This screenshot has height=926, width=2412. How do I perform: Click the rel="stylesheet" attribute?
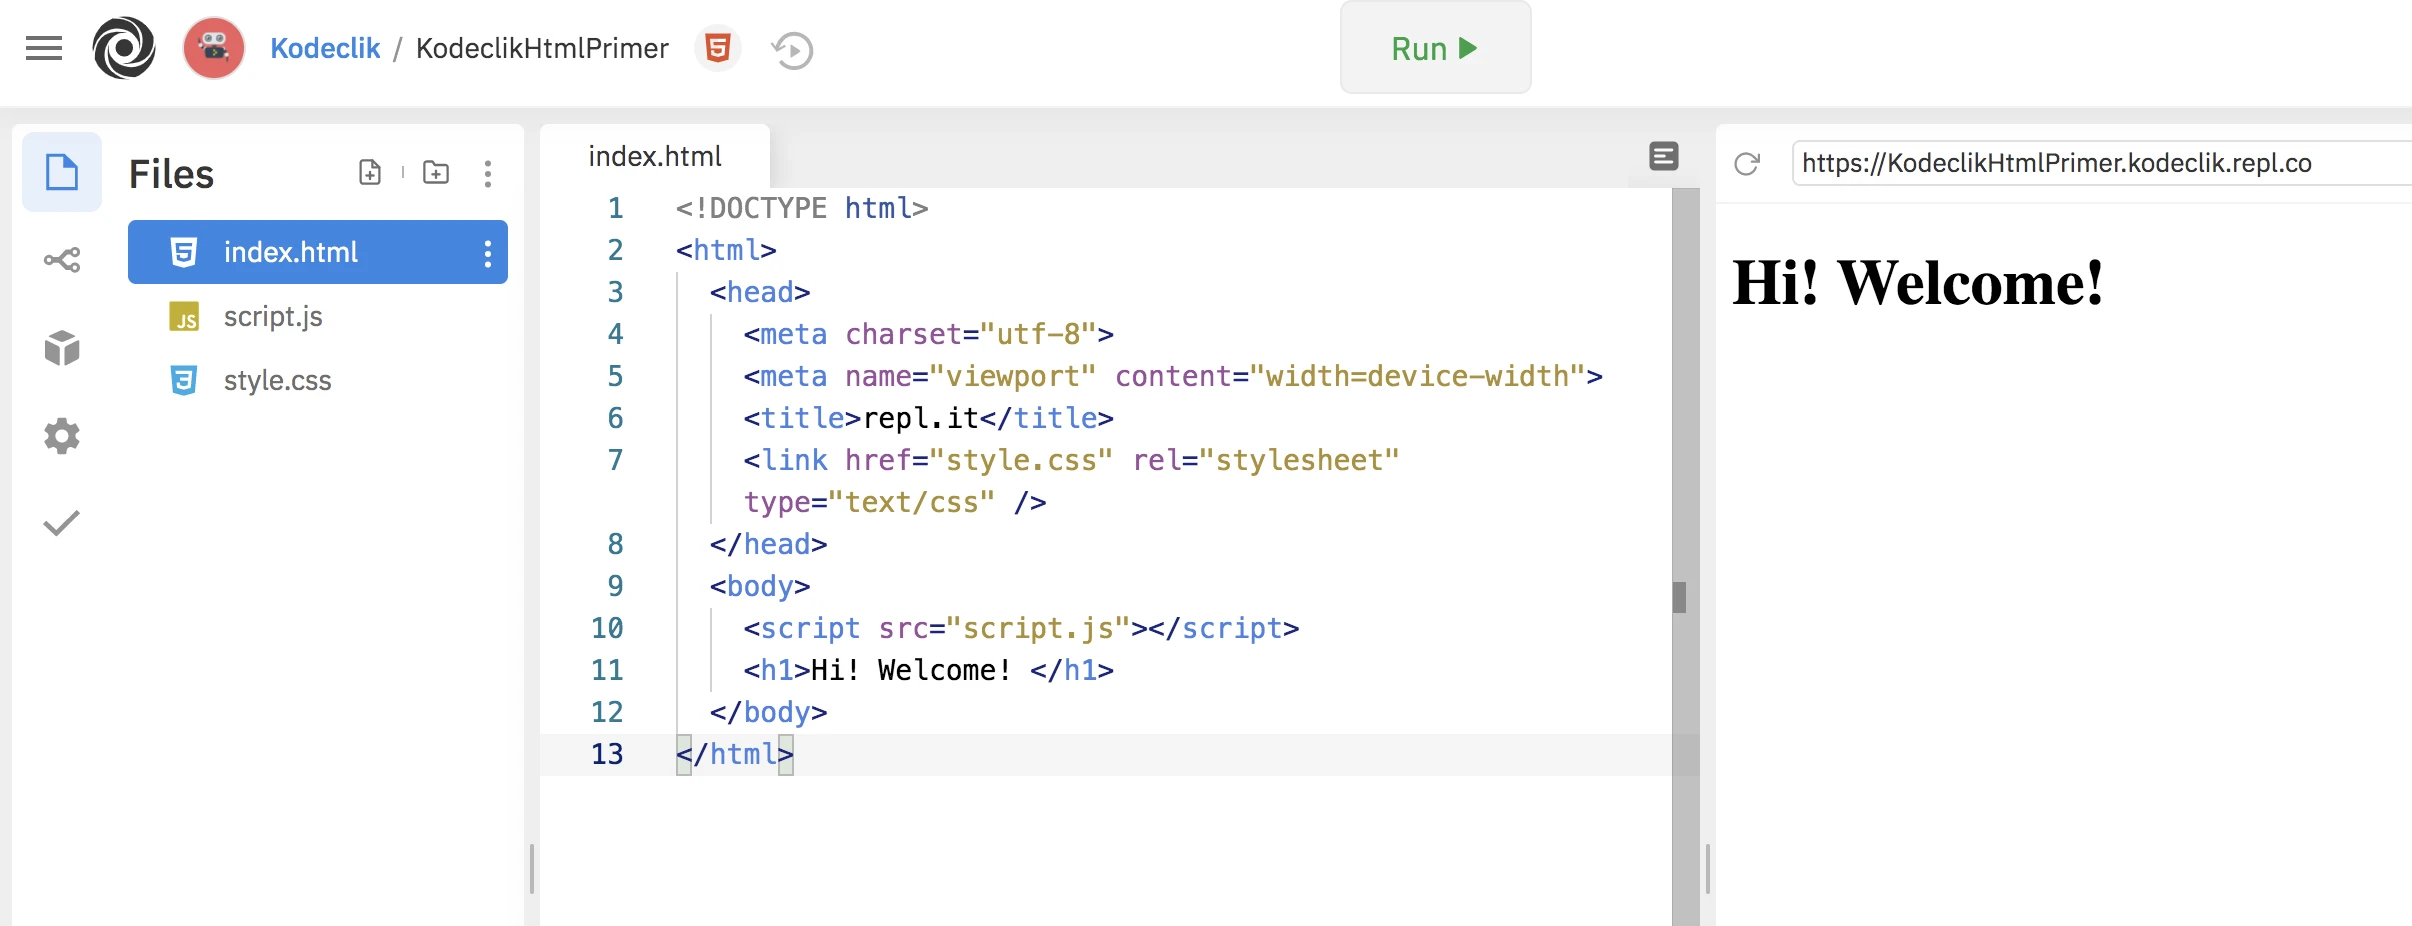(1266, 460)
